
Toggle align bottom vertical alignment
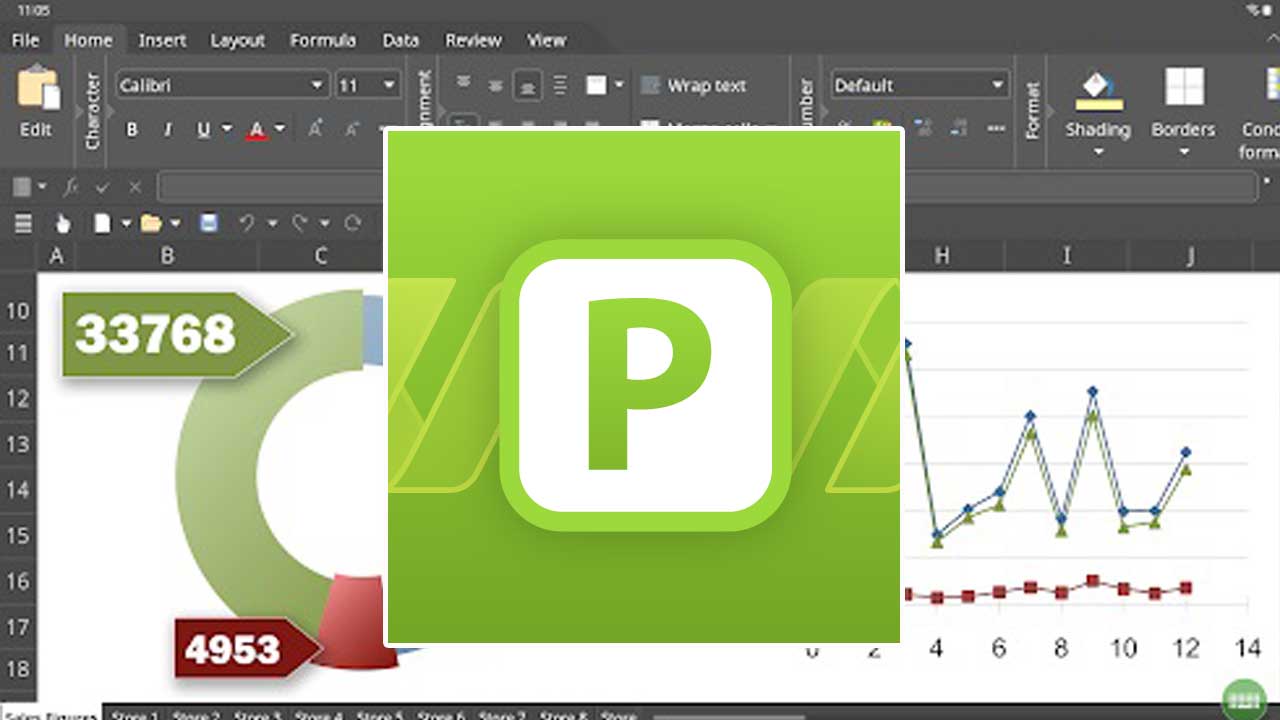[x=527, y=86]
